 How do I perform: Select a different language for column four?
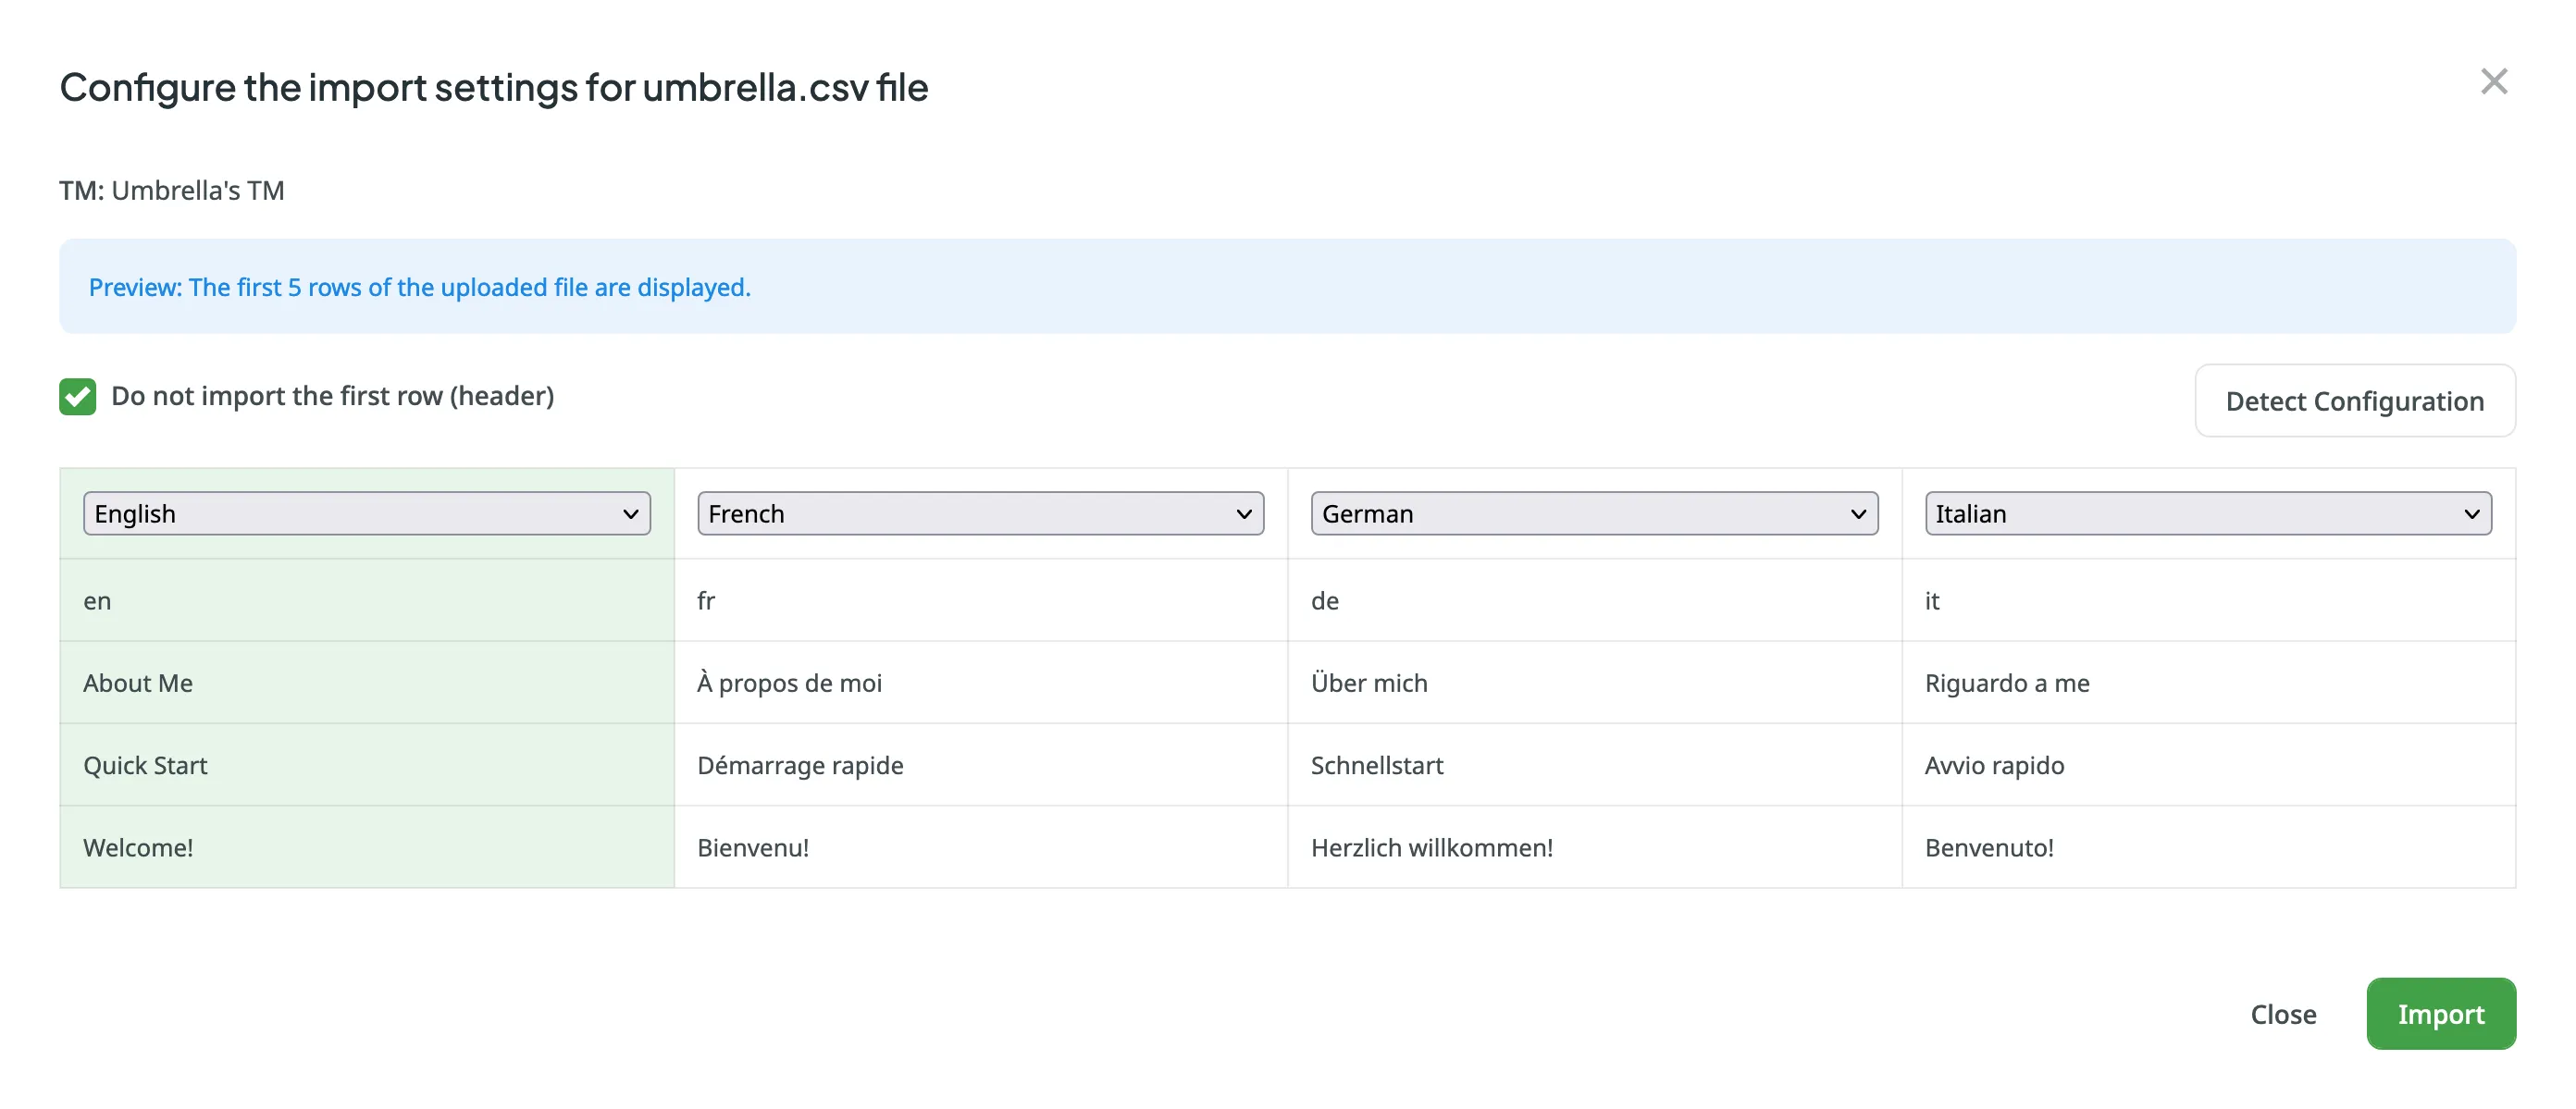click(x=2208, y=511)
